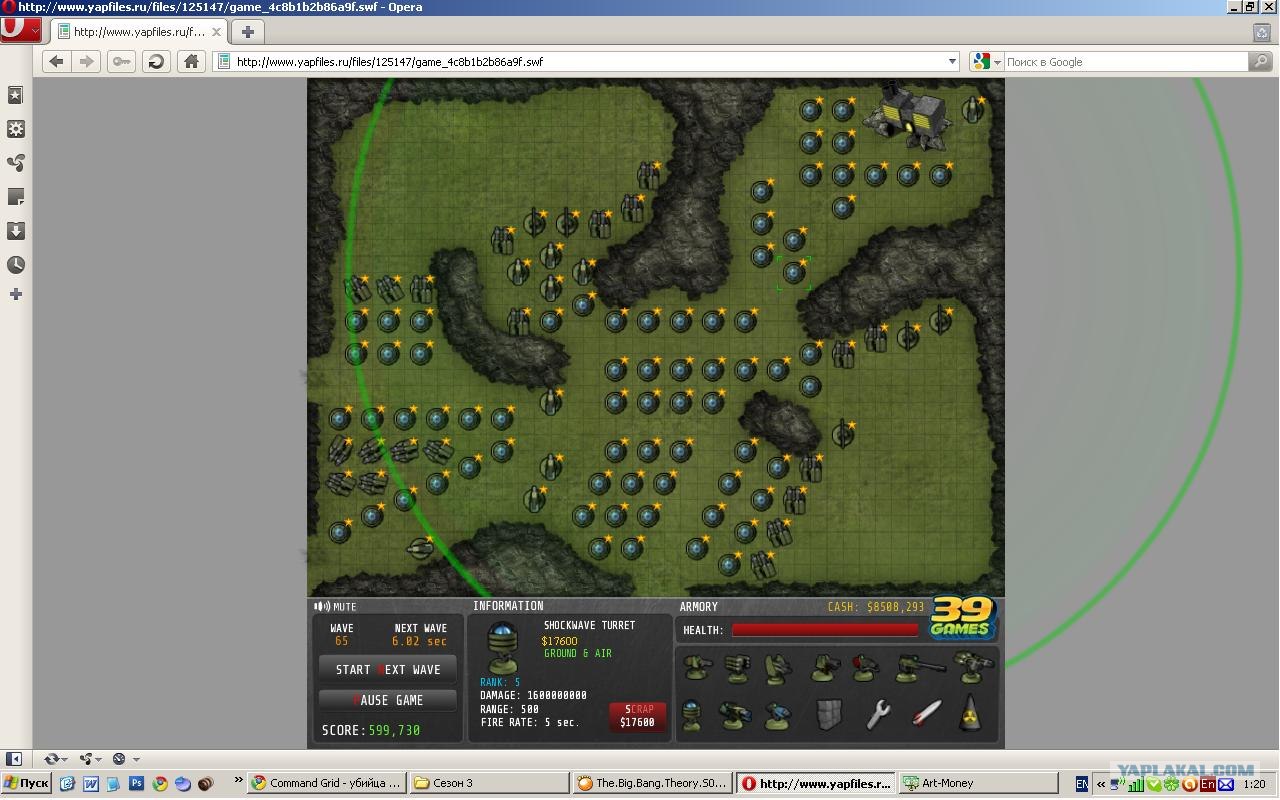Switch to Command Grid Chrome window in the taskbar

pos(328,783)
